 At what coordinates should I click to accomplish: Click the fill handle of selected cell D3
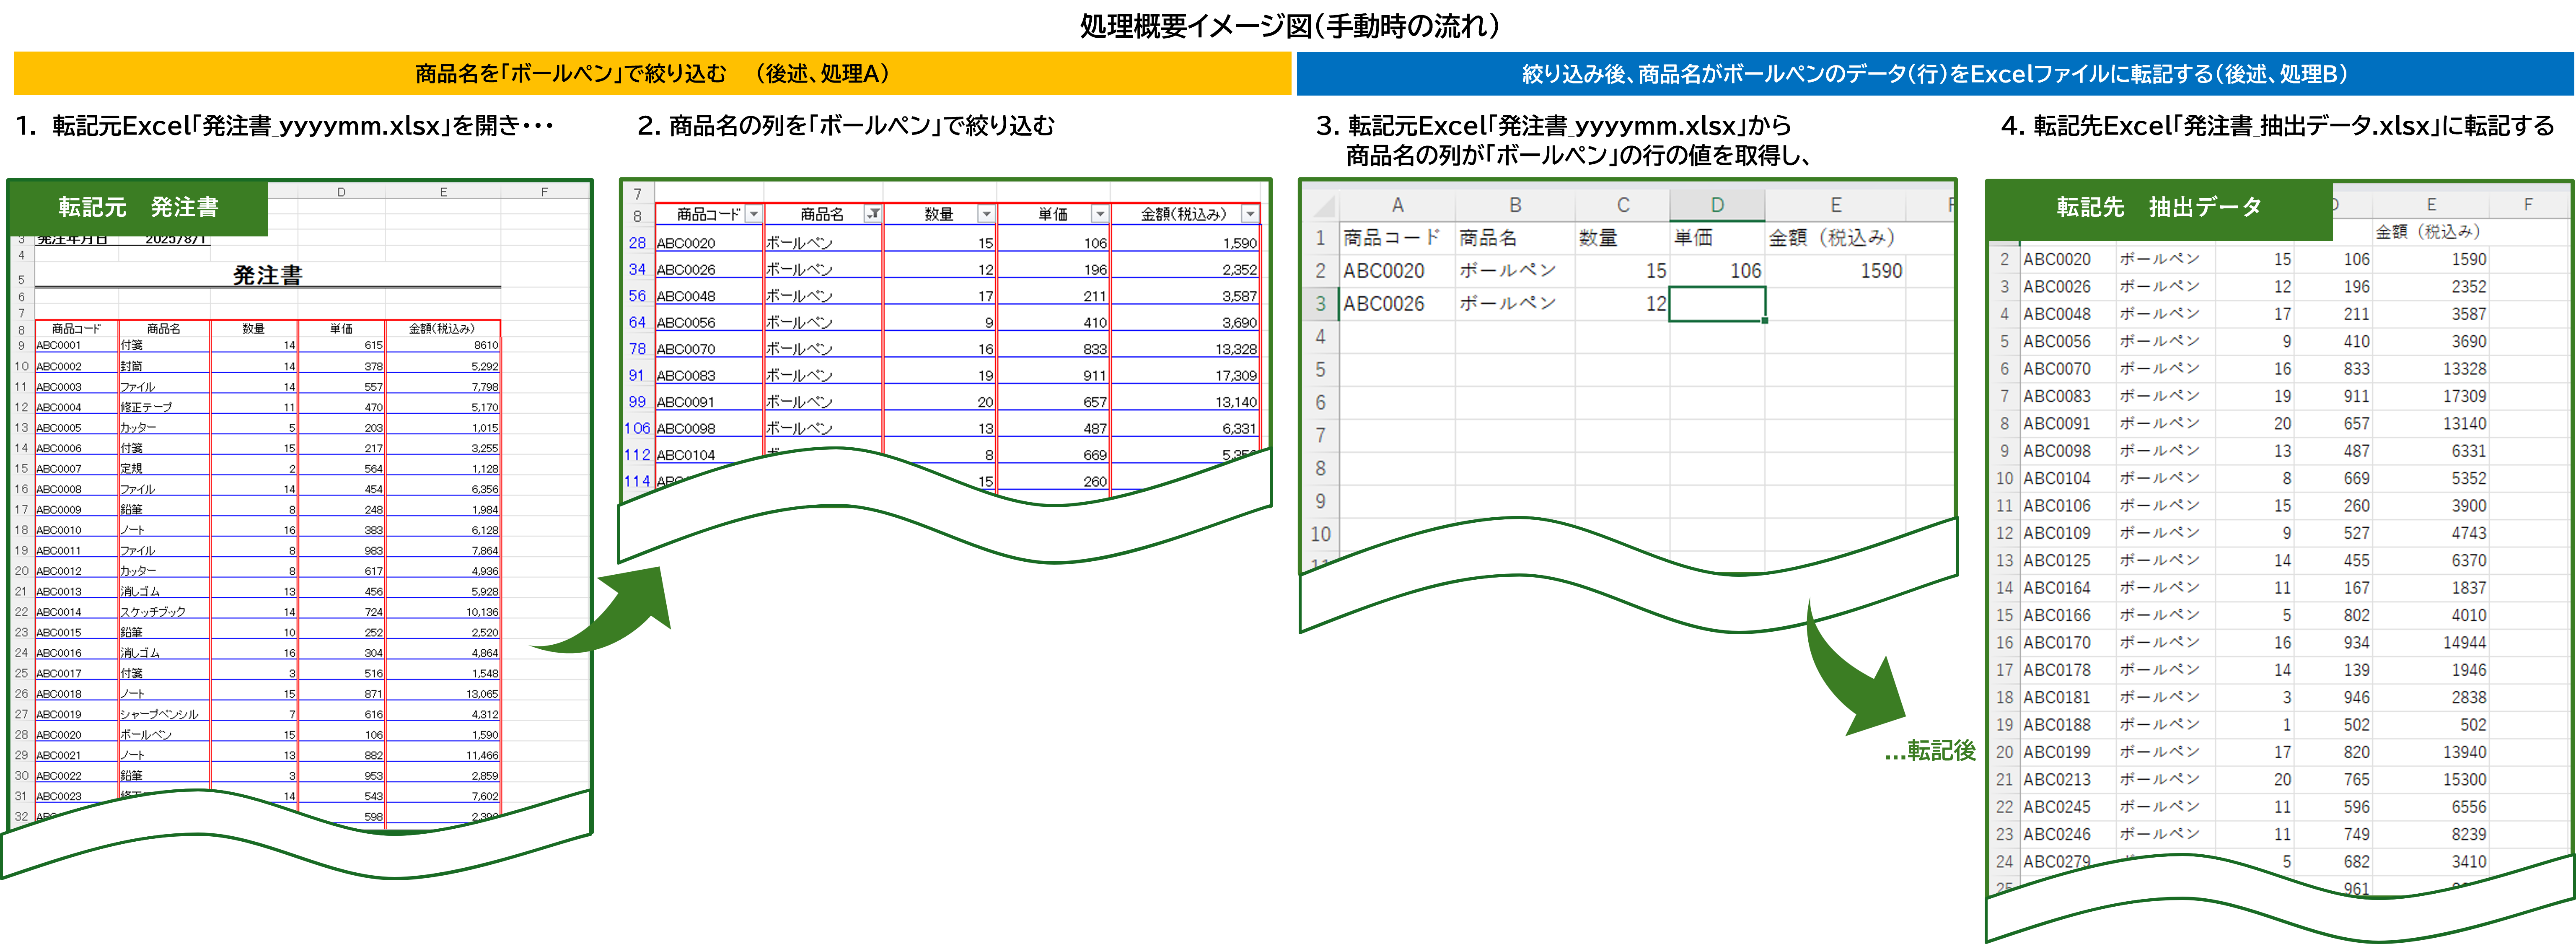click(1765, 321)
